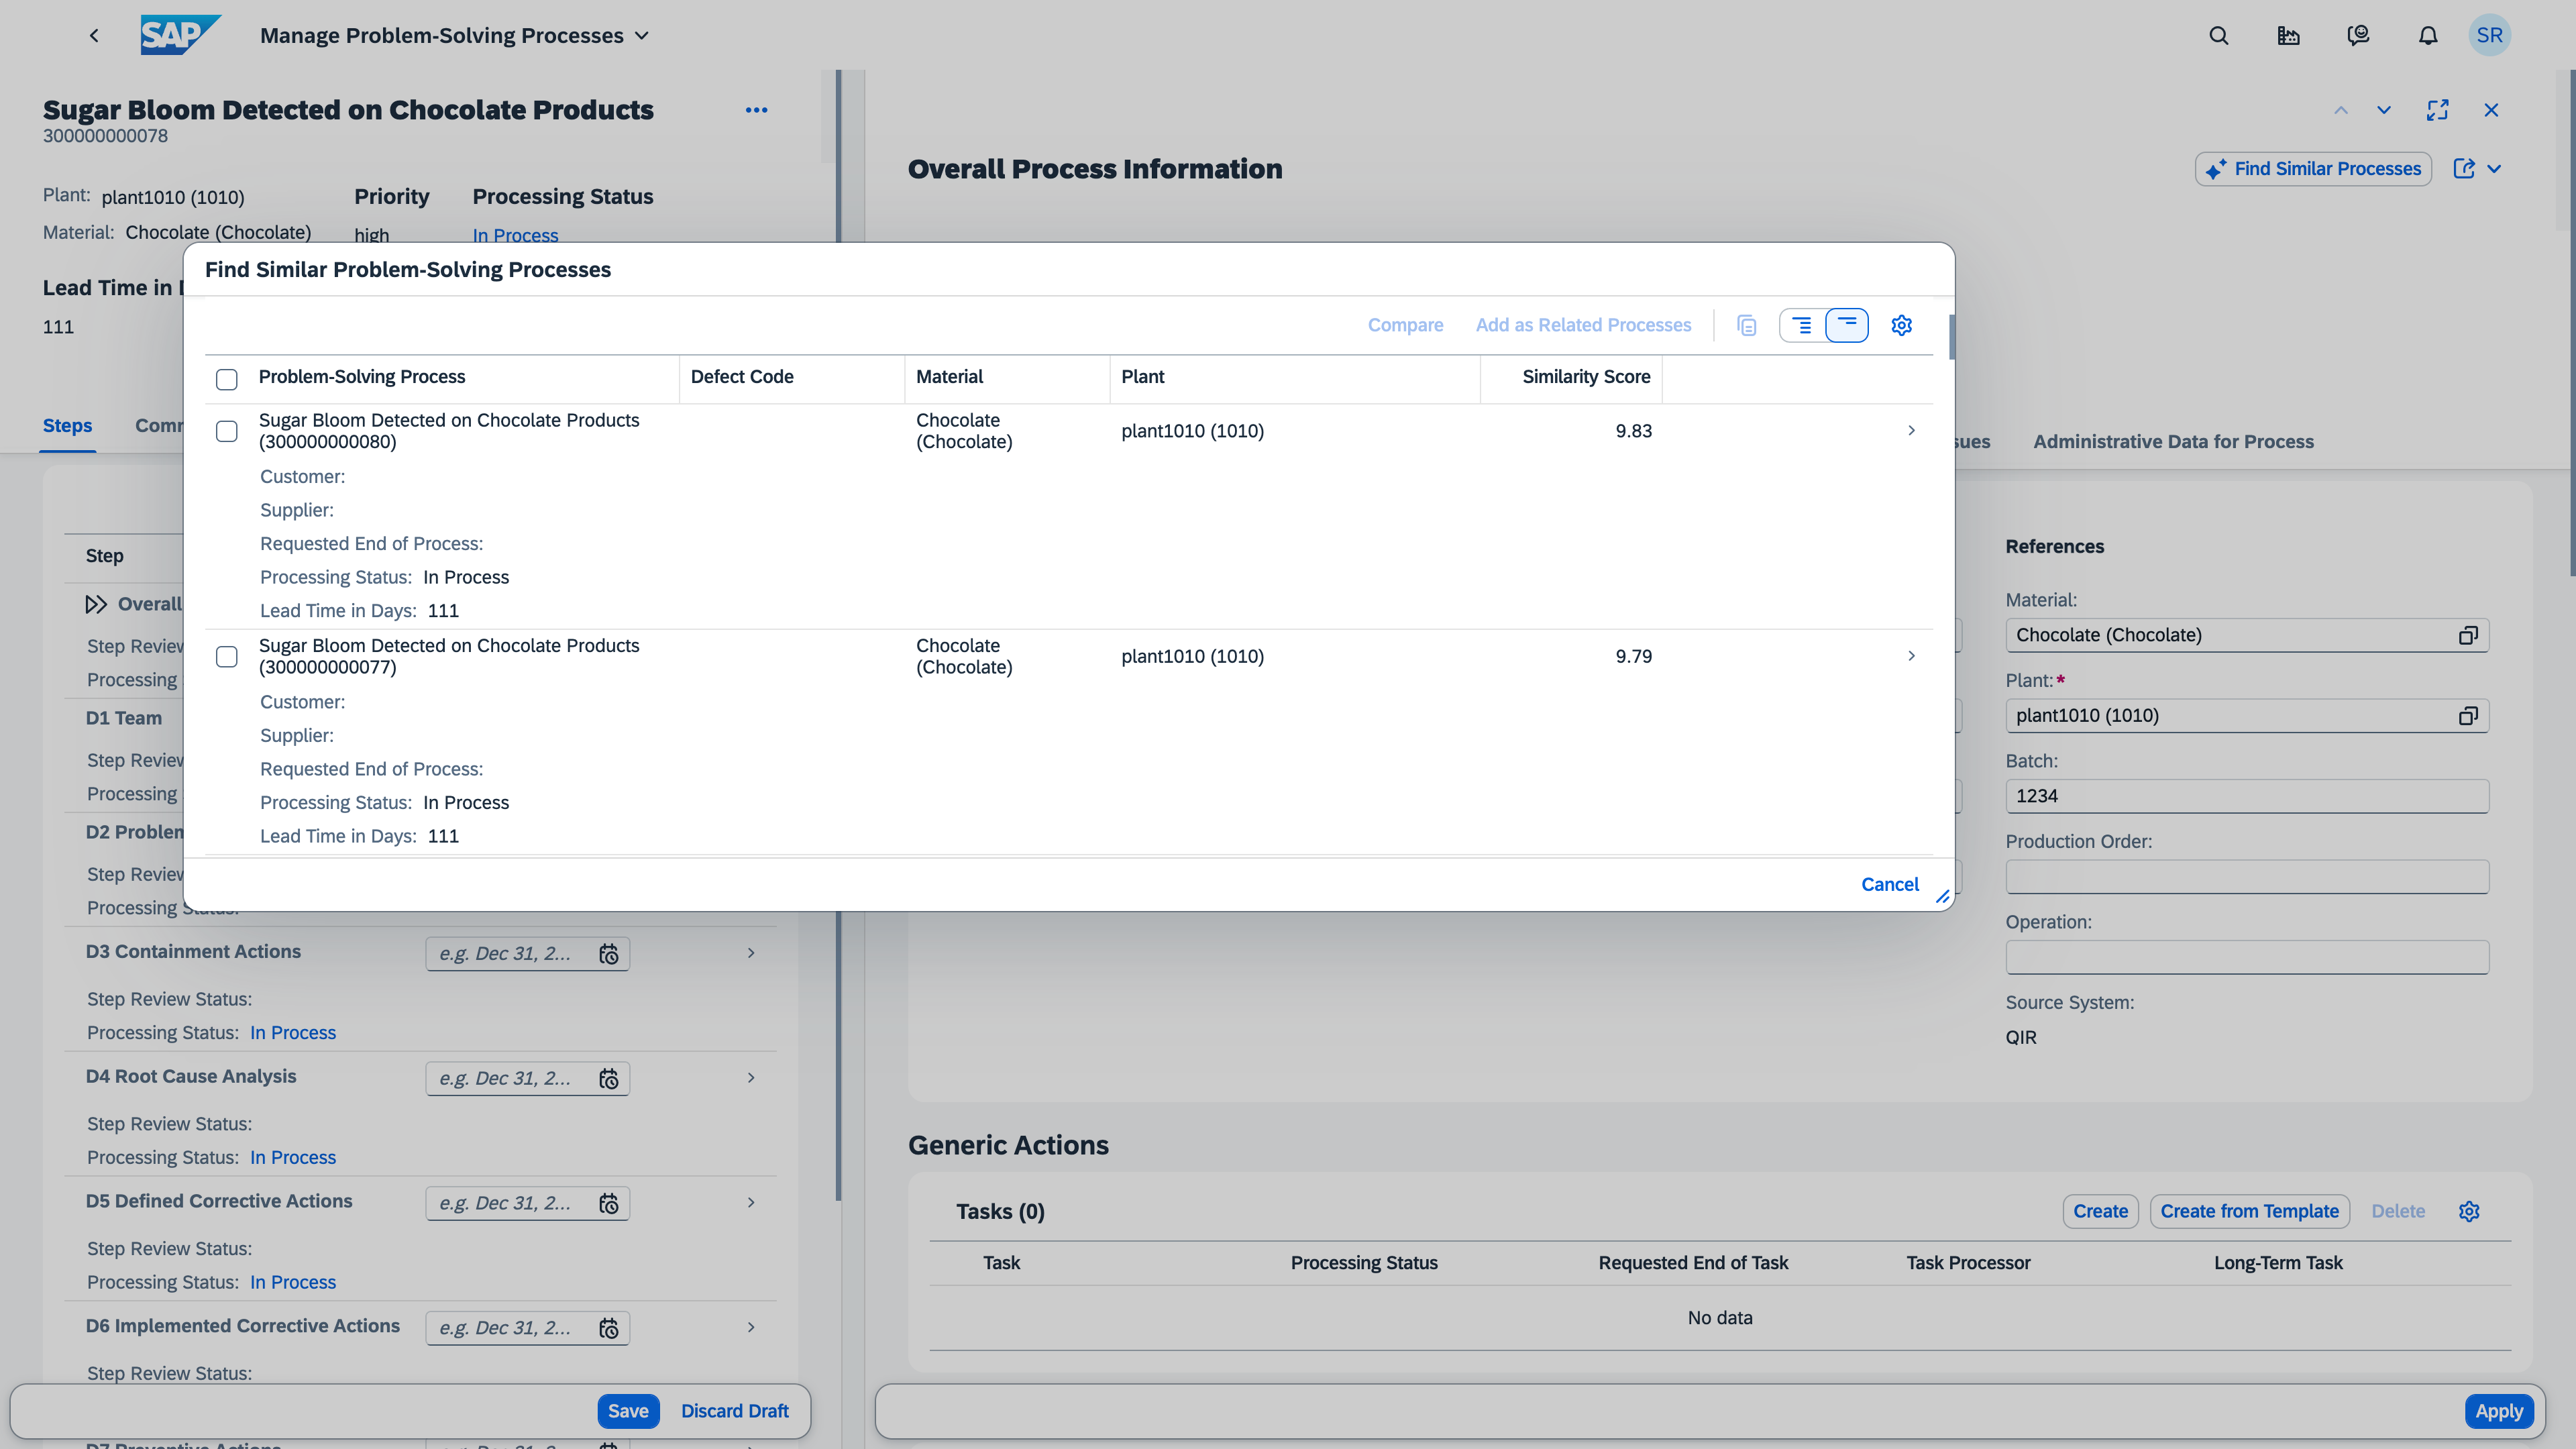The height and width of the screenshot is (1449, 2576).
Task: Click the Batch input field
Action: click(2246, 796)
